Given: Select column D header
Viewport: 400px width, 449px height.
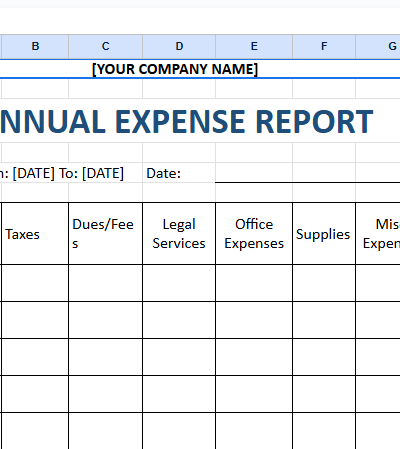Looking at the screenshot, I should point(179,46).
